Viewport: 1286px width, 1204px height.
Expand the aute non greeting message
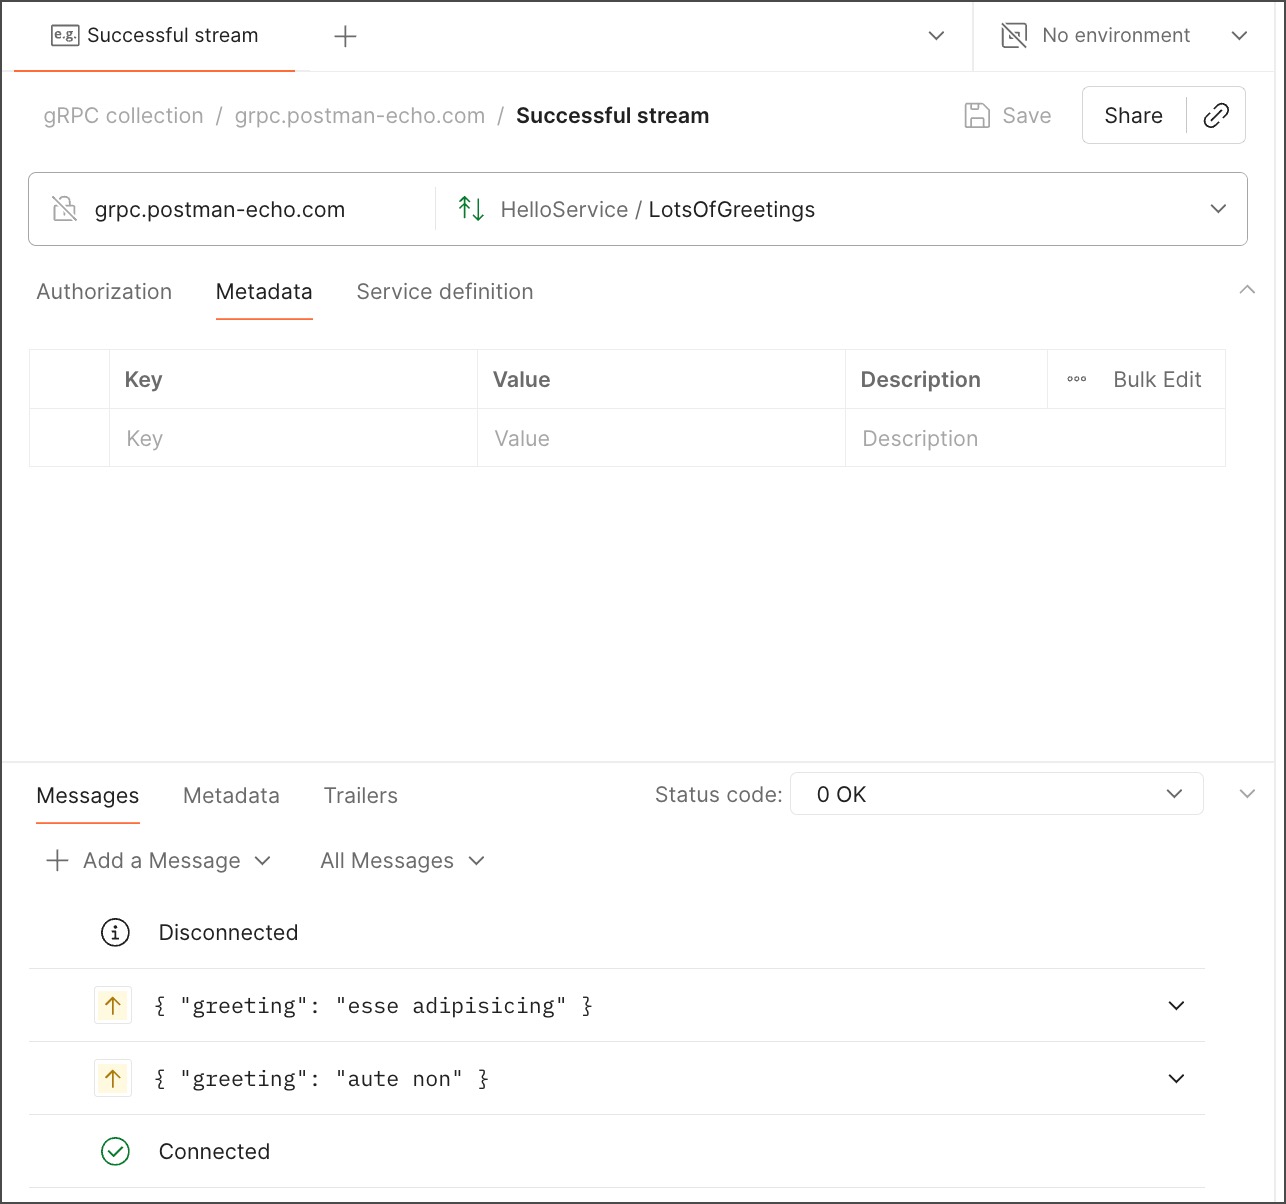1177,1078
